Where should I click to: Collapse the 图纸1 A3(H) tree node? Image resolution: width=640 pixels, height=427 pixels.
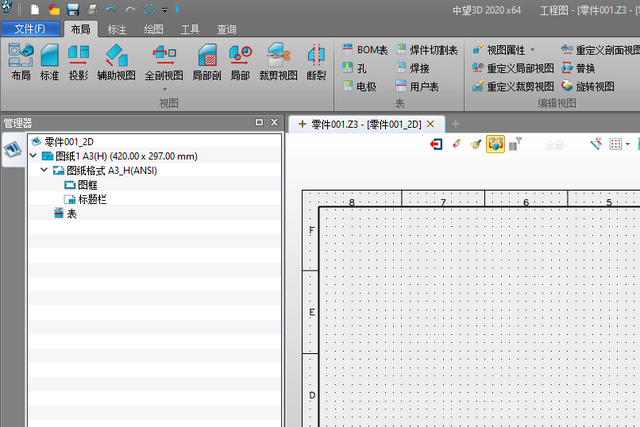tap(34, 156)
